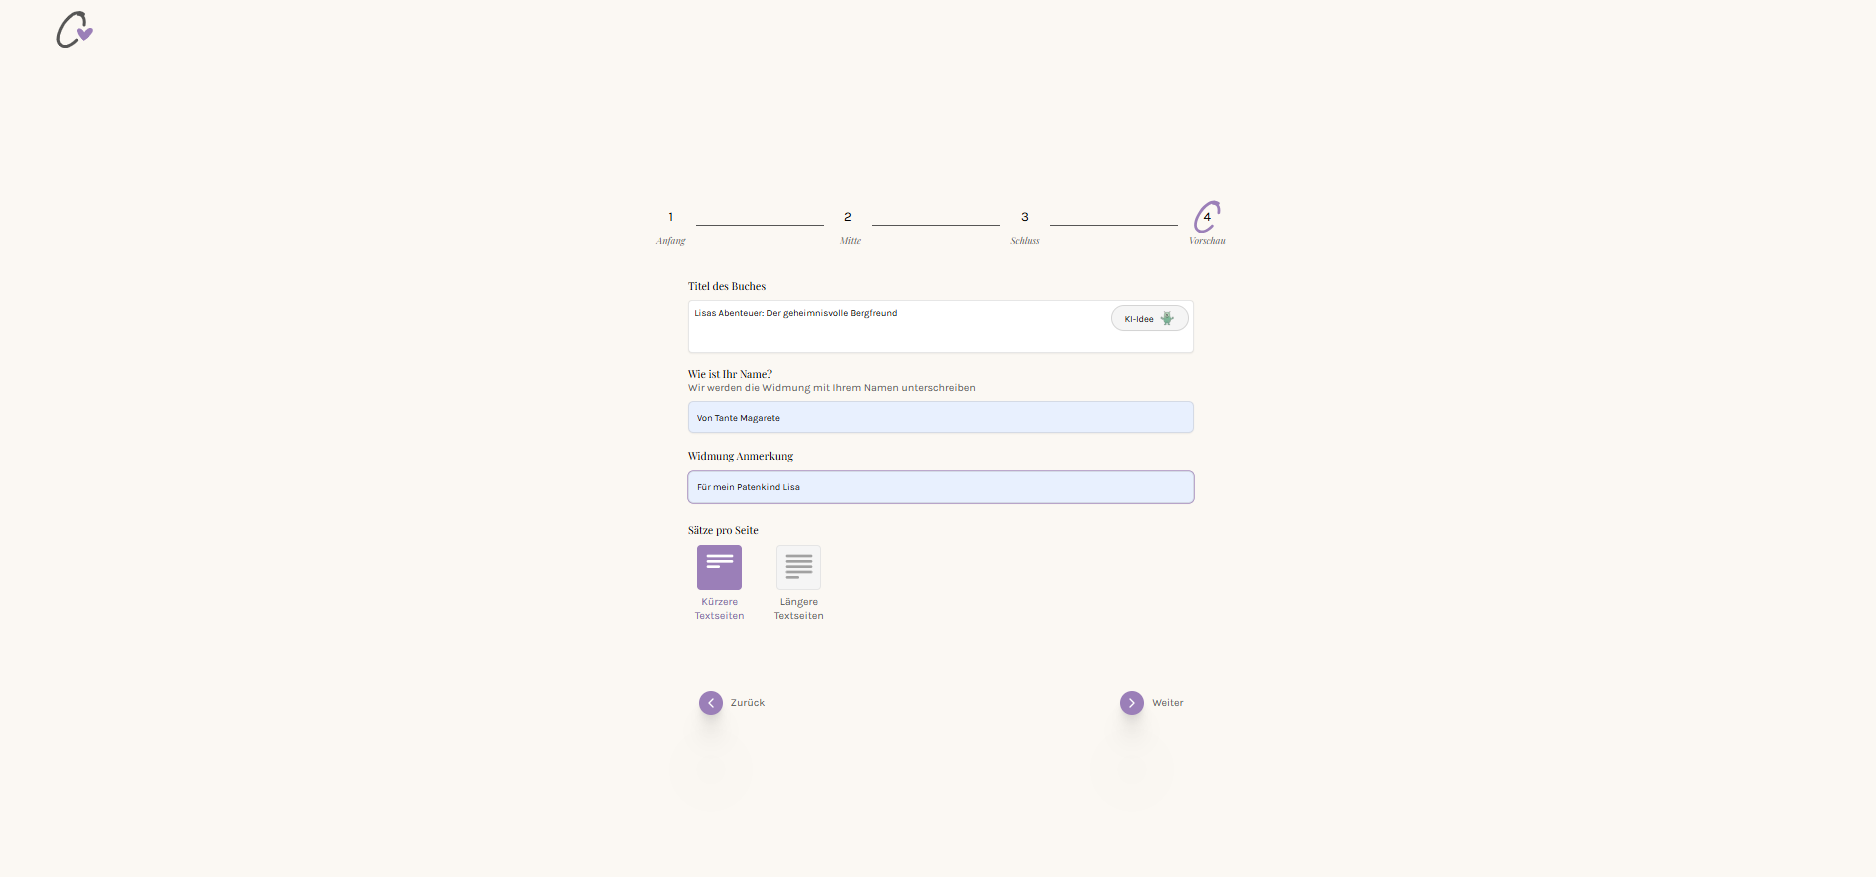This screenshot has height=877, width=1876.
Task: Choose the Kürzere Textseiten text label
Action: 719,609
